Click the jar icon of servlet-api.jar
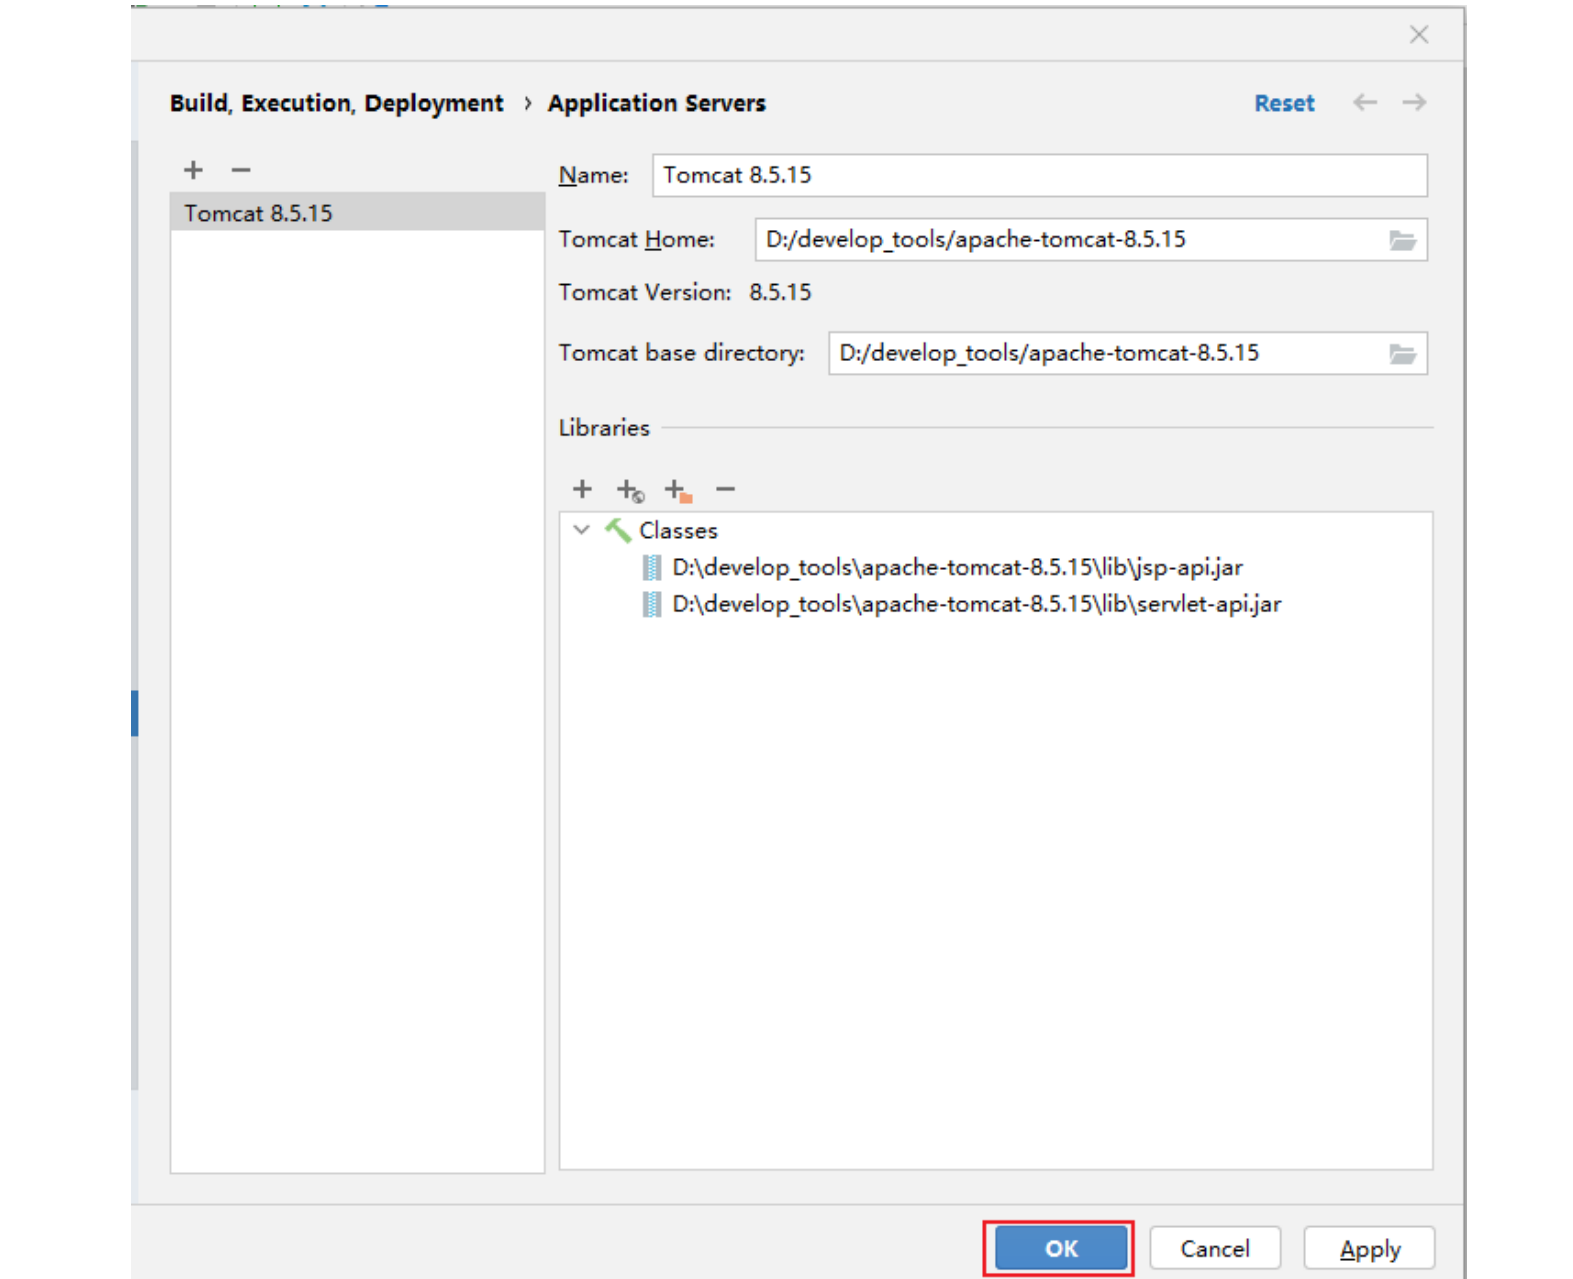The width and height of the screenshot is (1573, 1279). point(651,604)
